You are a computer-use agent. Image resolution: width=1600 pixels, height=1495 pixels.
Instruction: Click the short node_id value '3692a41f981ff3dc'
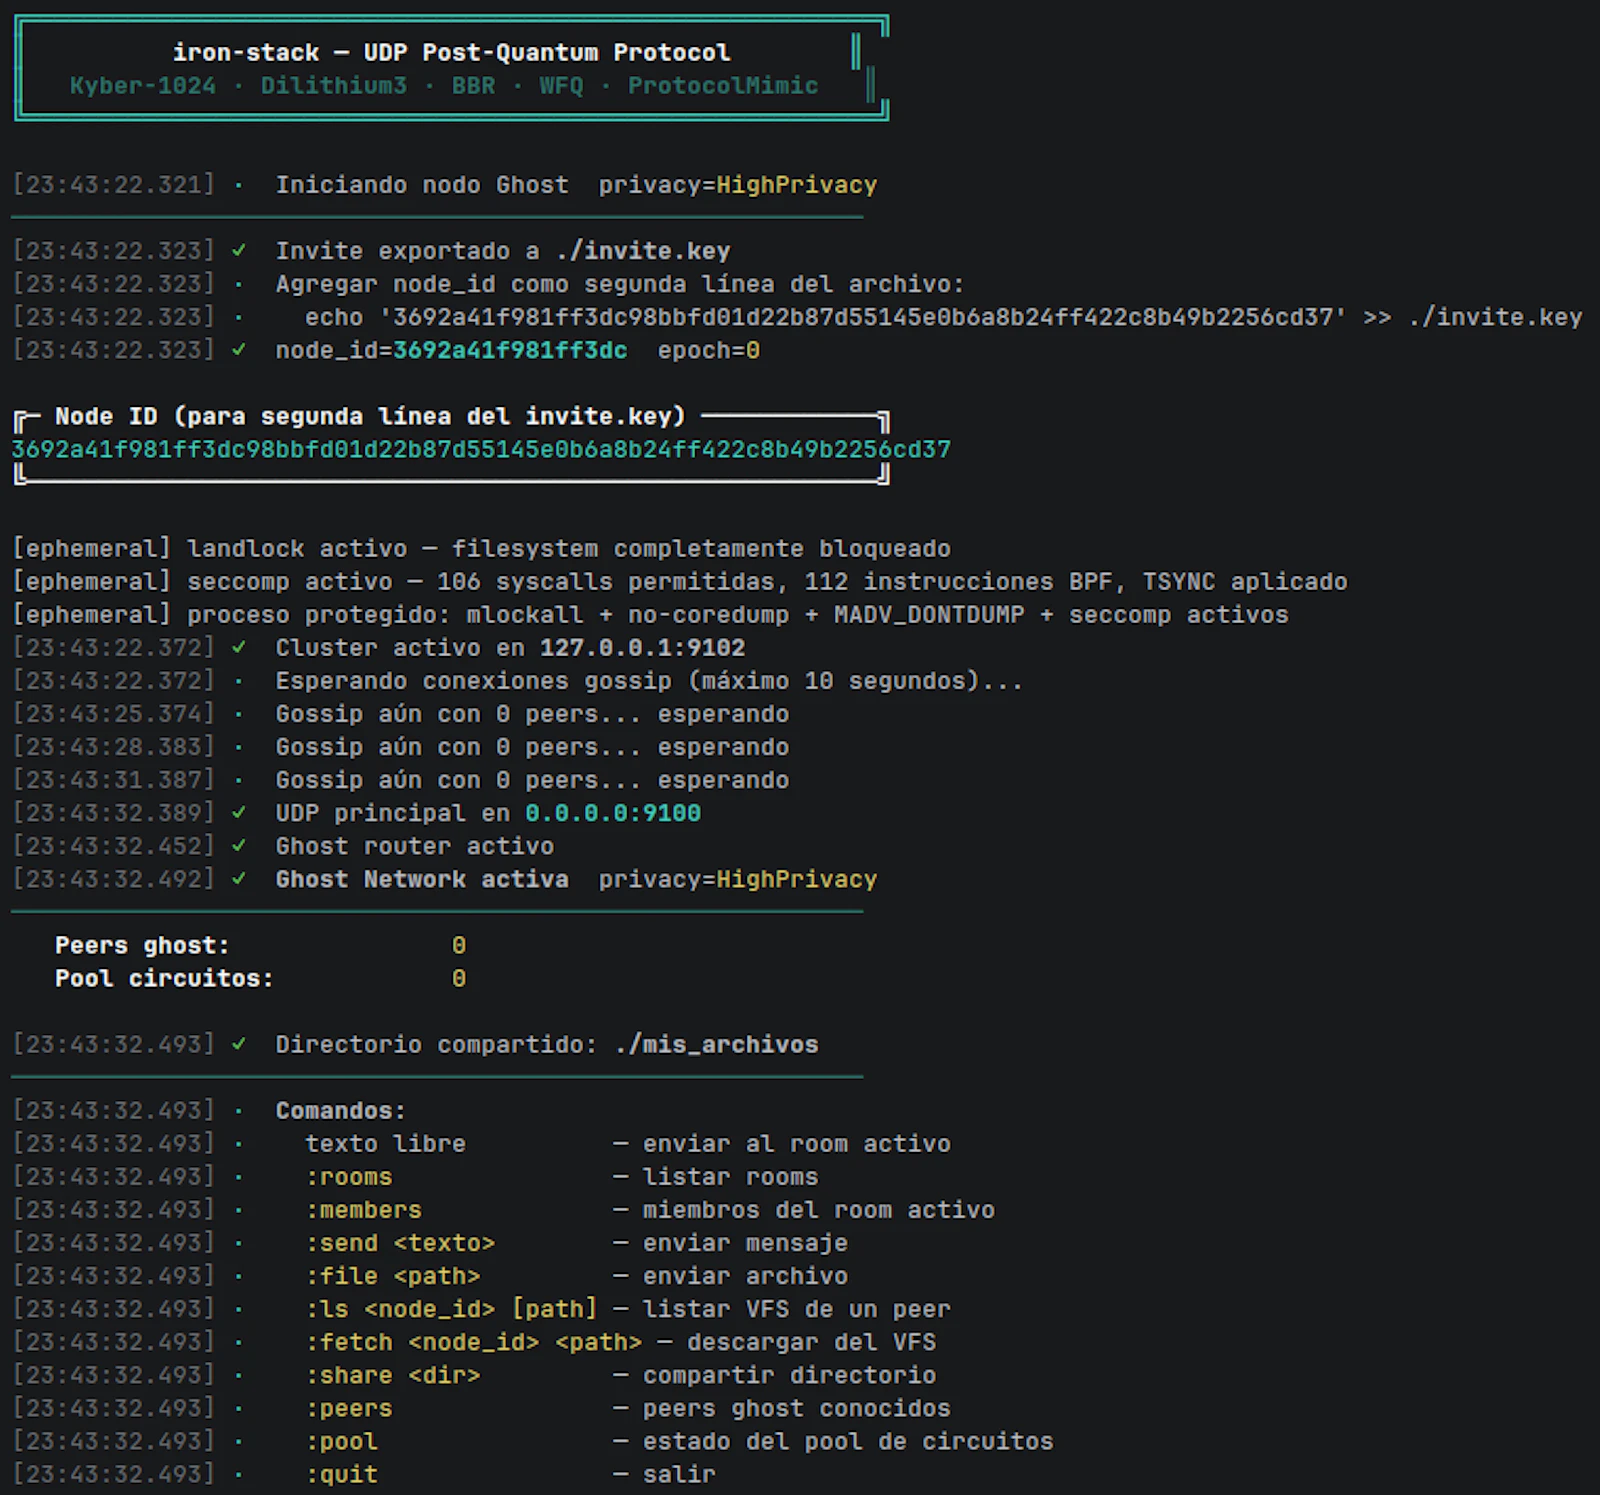(510, 350)
